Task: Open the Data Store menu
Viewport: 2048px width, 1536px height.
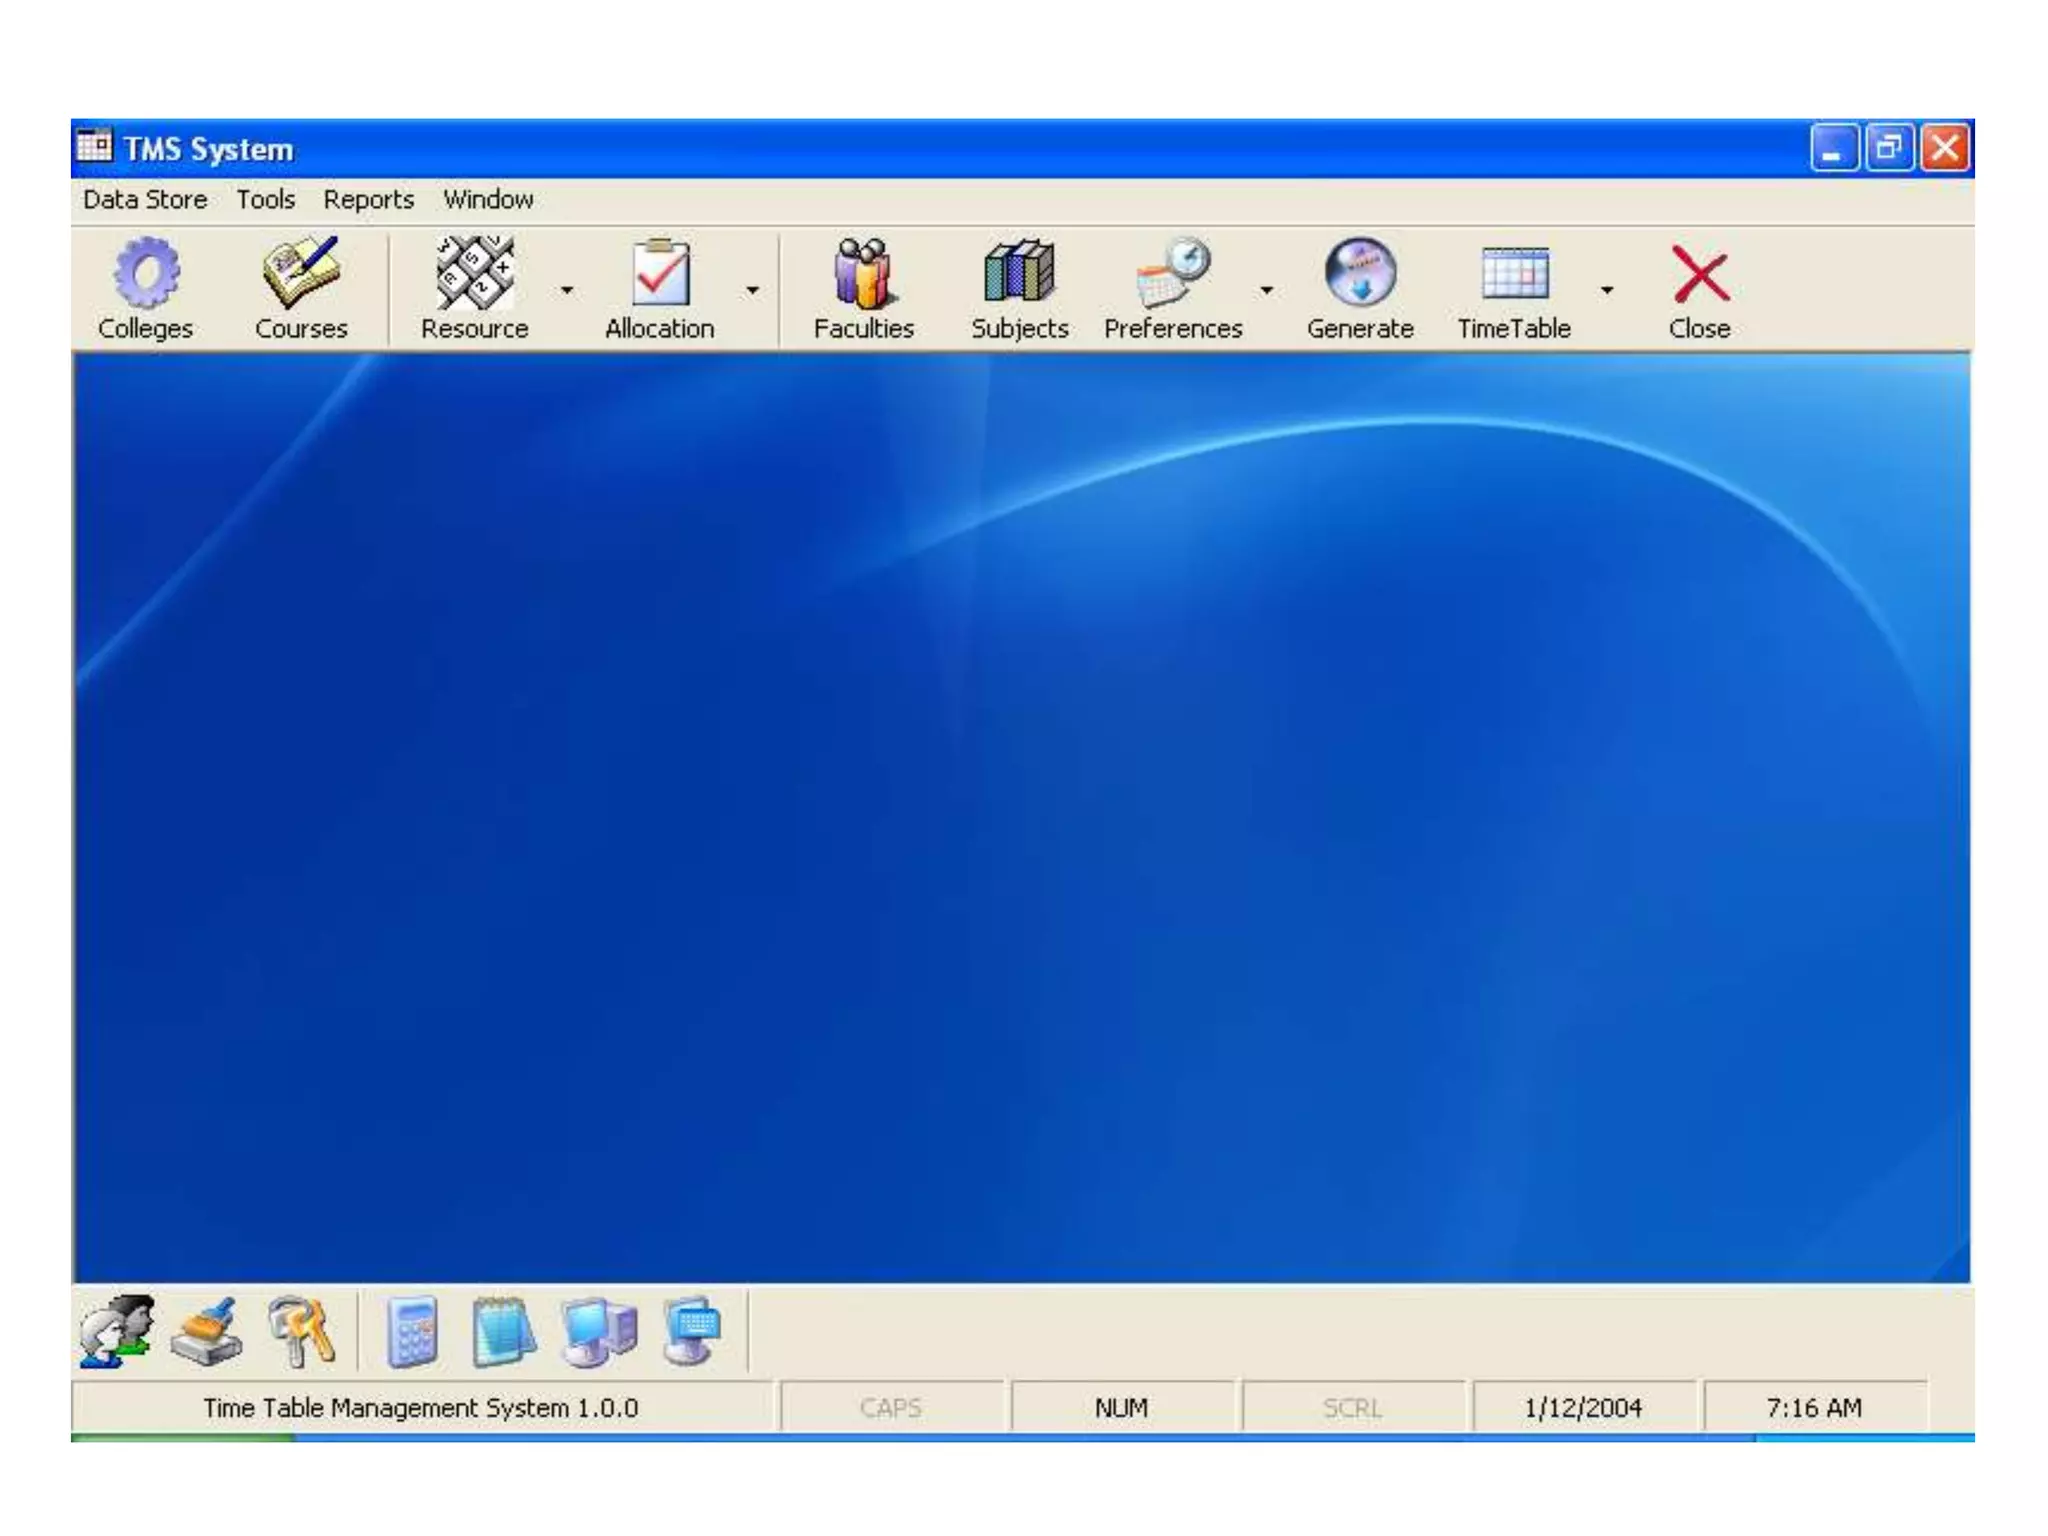Action: (x=145, y=200)
